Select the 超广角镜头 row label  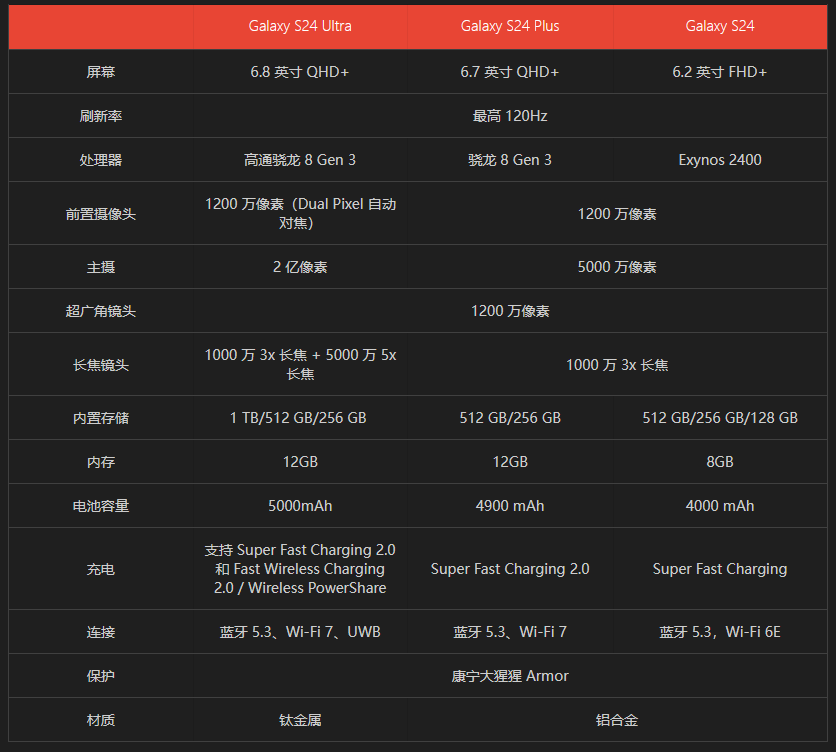[101, 311]
